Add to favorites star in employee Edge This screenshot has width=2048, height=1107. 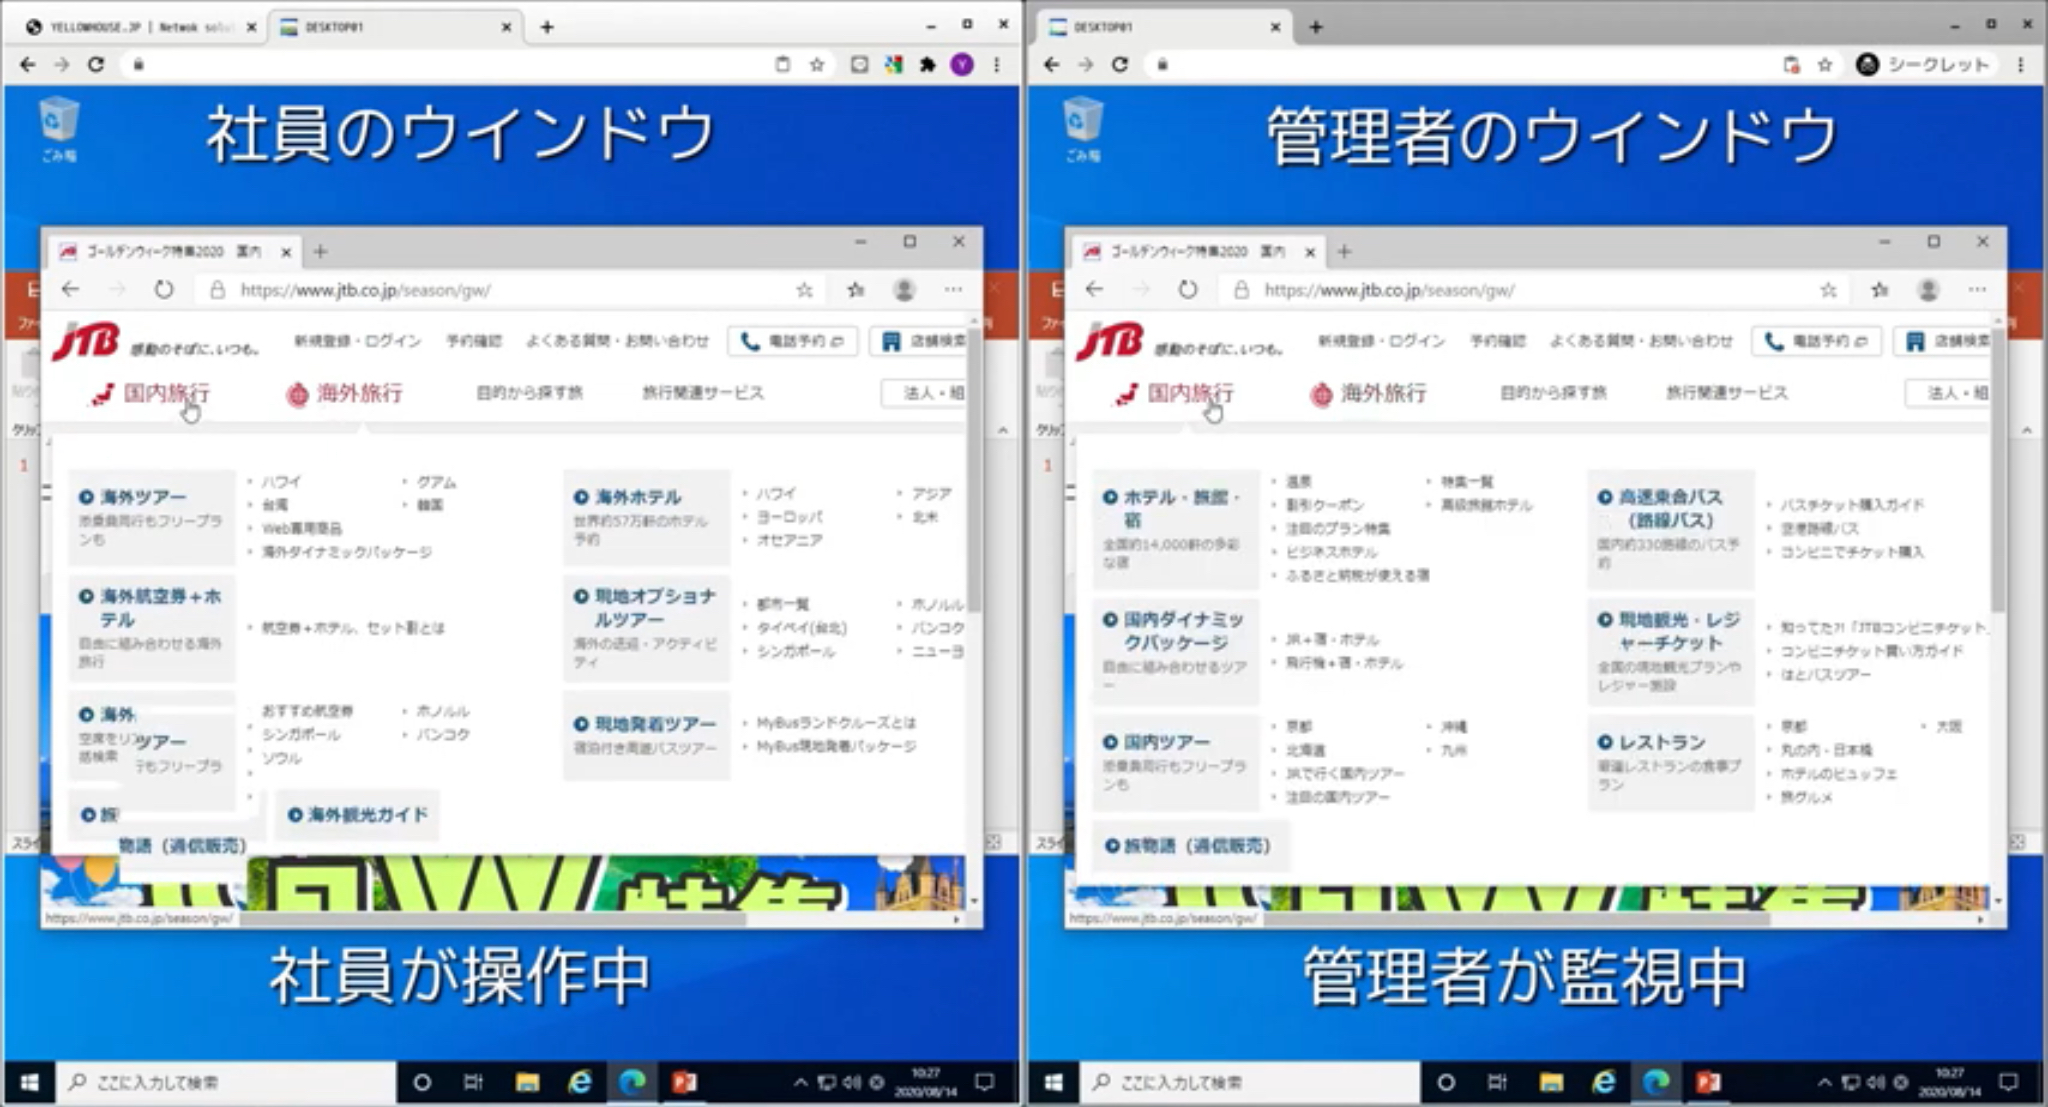804,290
